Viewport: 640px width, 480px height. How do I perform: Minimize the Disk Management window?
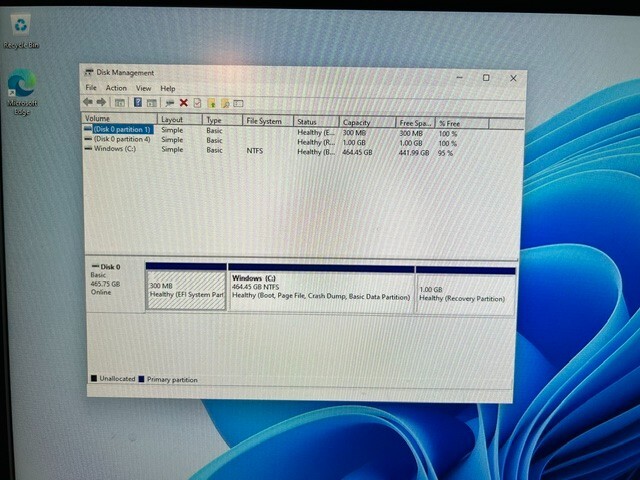[460, 77]
